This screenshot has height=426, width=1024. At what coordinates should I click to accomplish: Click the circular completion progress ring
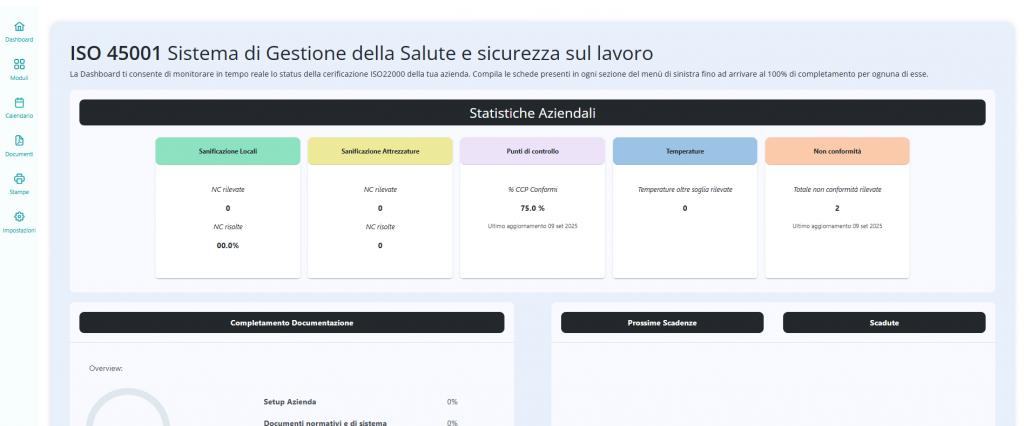coord(128,408)
